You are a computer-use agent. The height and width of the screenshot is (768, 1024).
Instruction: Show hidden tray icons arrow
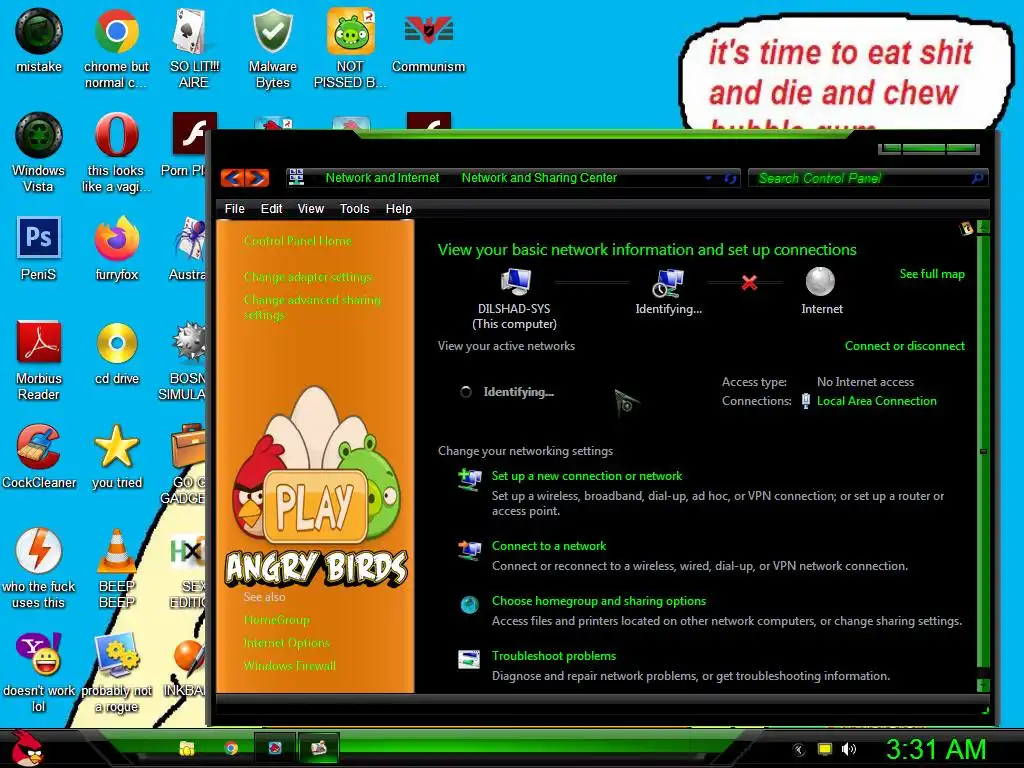click(799, 750)
